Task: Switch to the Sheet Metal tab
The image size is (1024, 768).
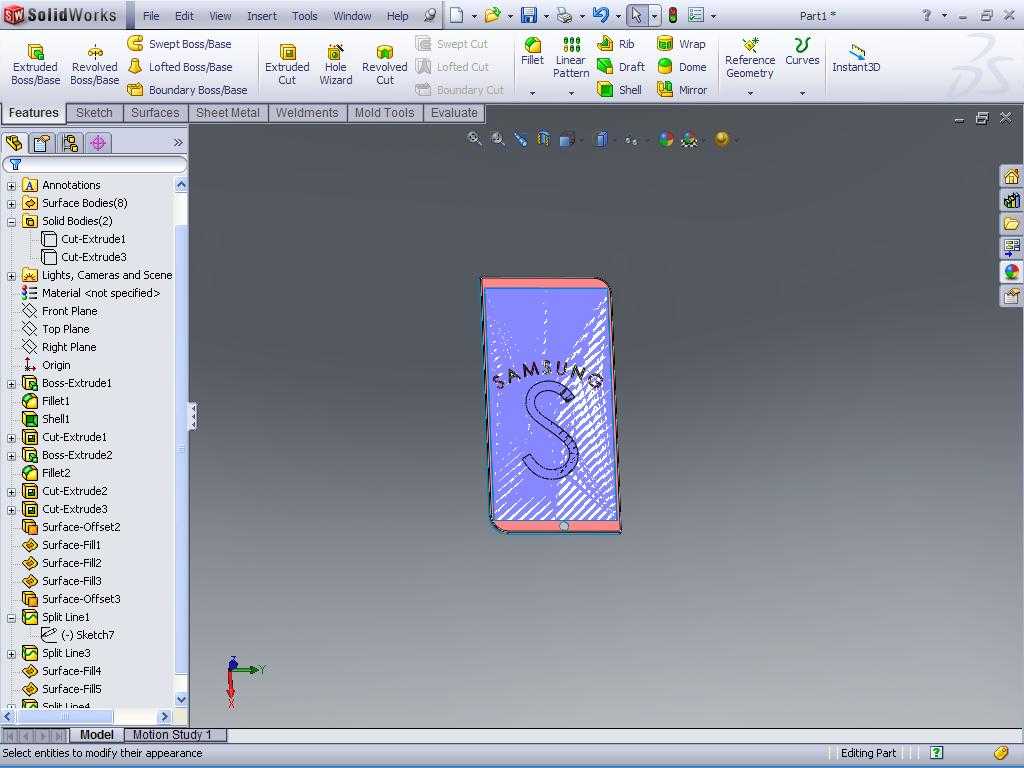Action: point(228,113)
